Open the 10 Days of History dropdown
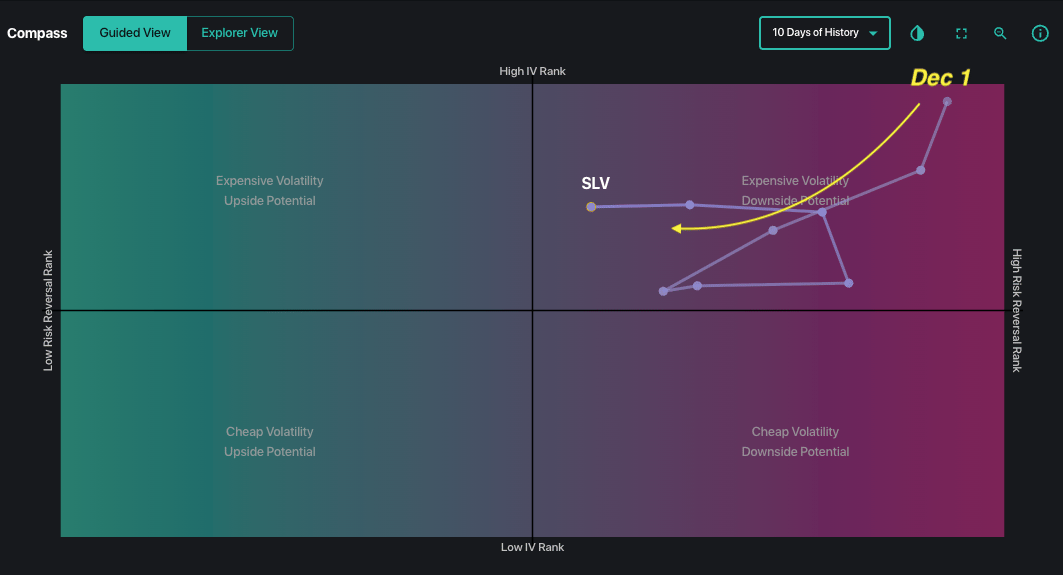This screenshot has height=575, width=1063. [815, 33]
